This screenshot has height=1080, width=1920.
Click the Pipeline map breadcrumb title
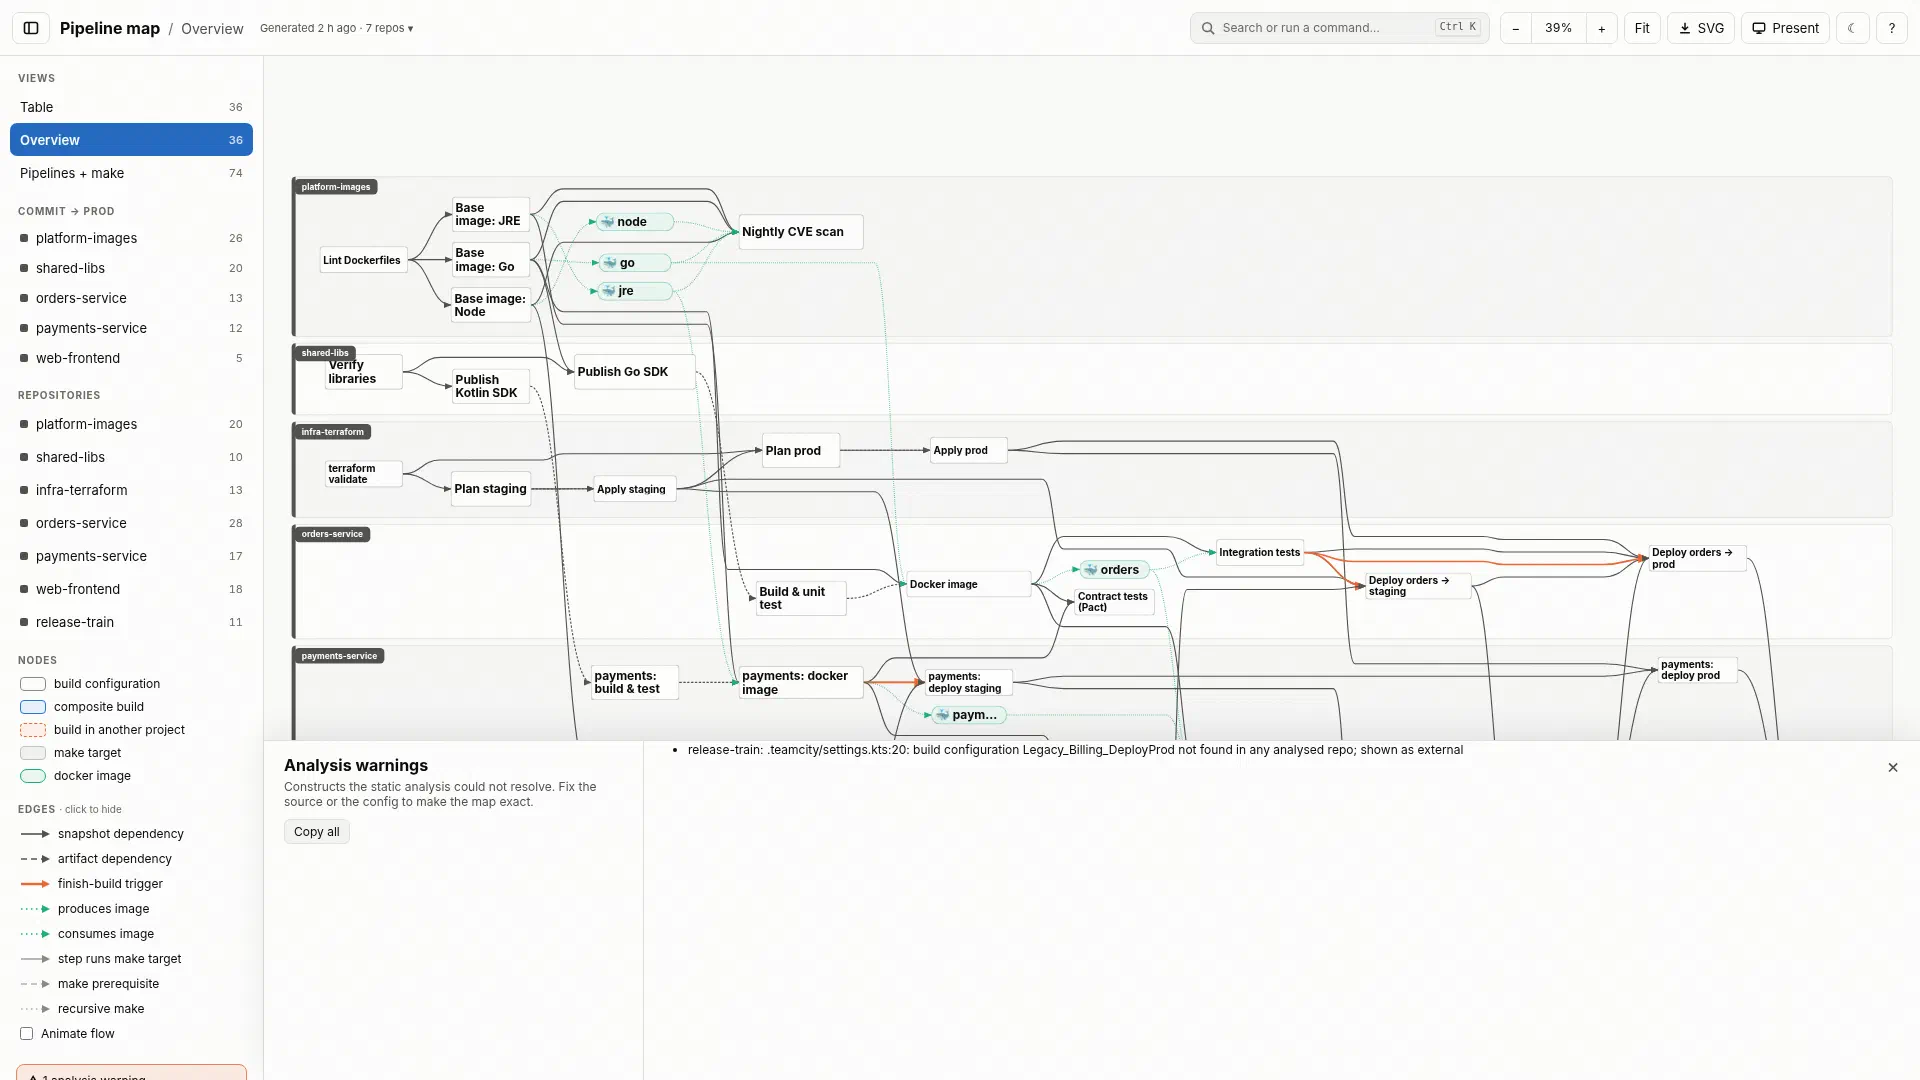110,28
